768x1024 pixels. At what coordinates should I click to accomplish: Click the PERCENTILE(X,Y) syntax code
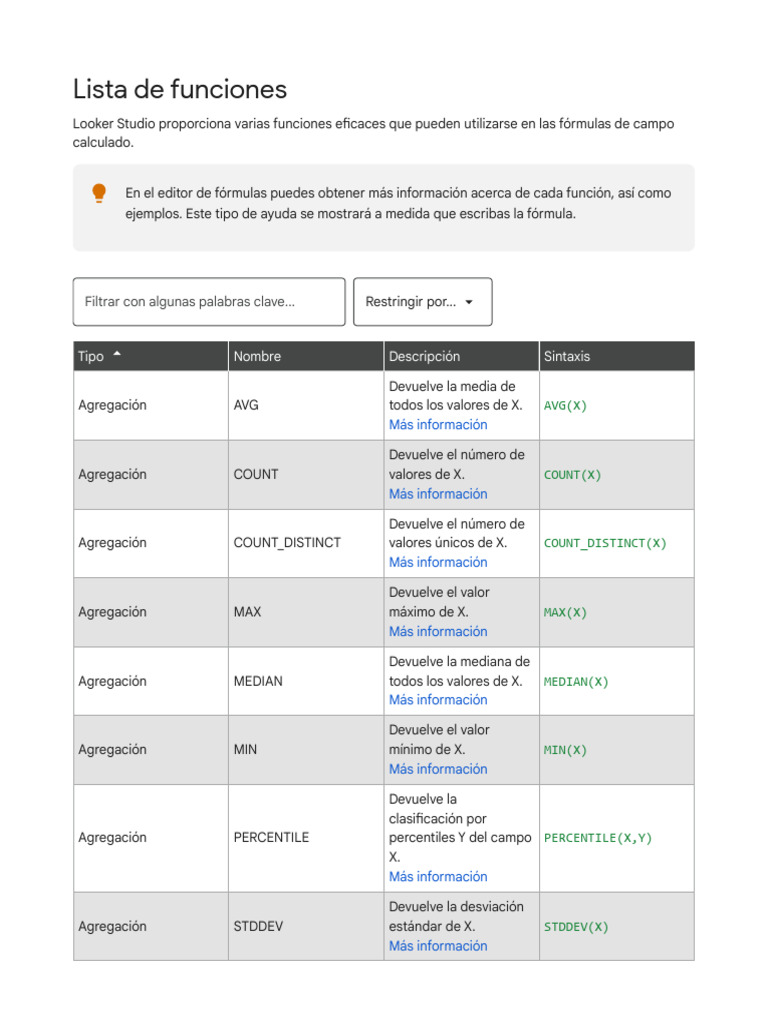click(598, 838)
